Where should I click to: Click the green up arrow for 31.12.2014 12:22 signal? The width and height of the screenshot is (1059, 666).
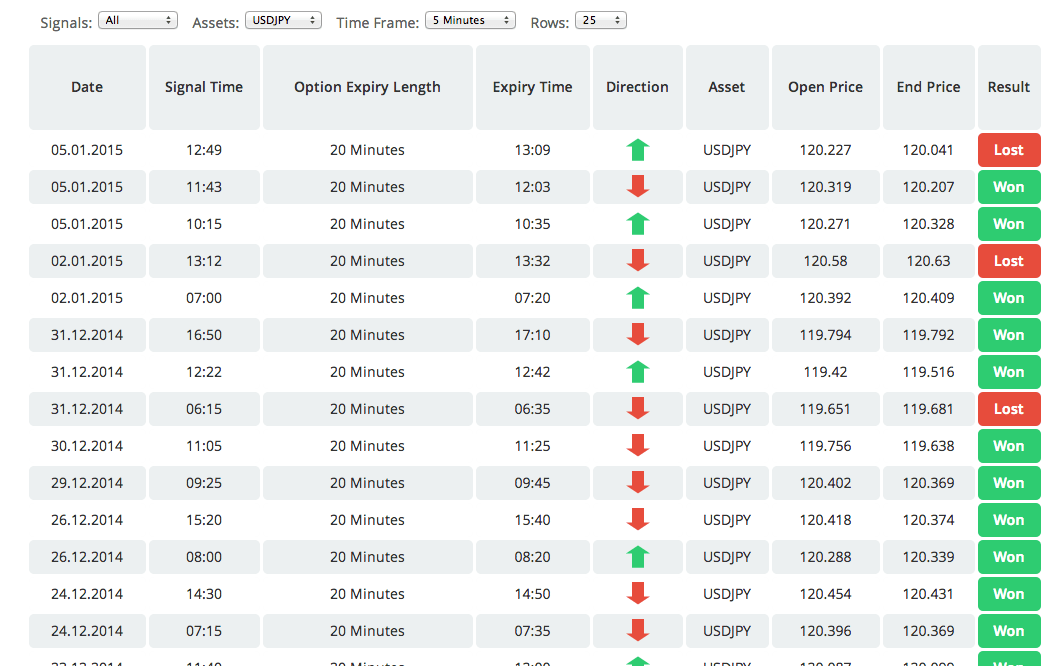point(638,372)
